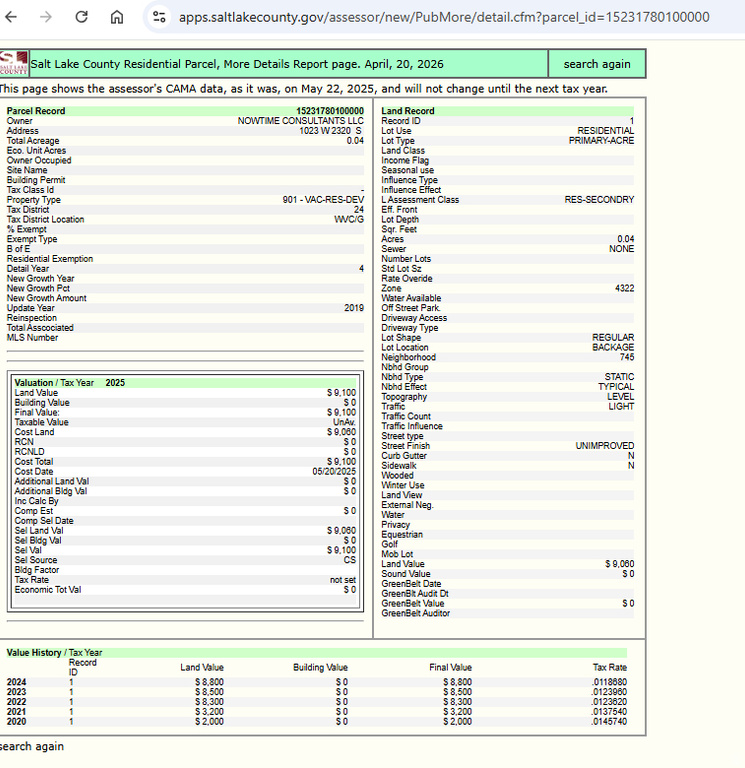Click the Land Record section header
This screenshot has width=745, height=768.
tap(408, 111)
